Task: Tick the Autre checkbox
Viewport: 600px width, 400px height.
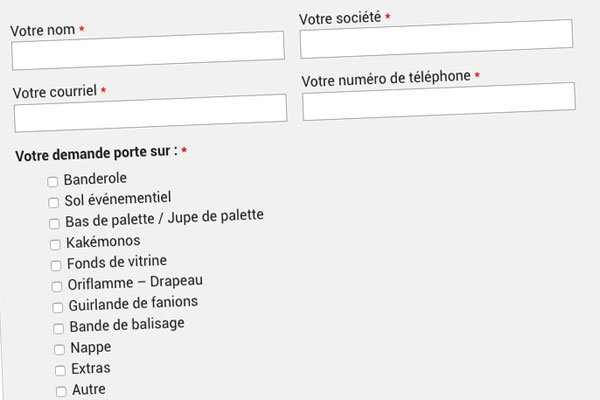Action: [x=62, y=391]
